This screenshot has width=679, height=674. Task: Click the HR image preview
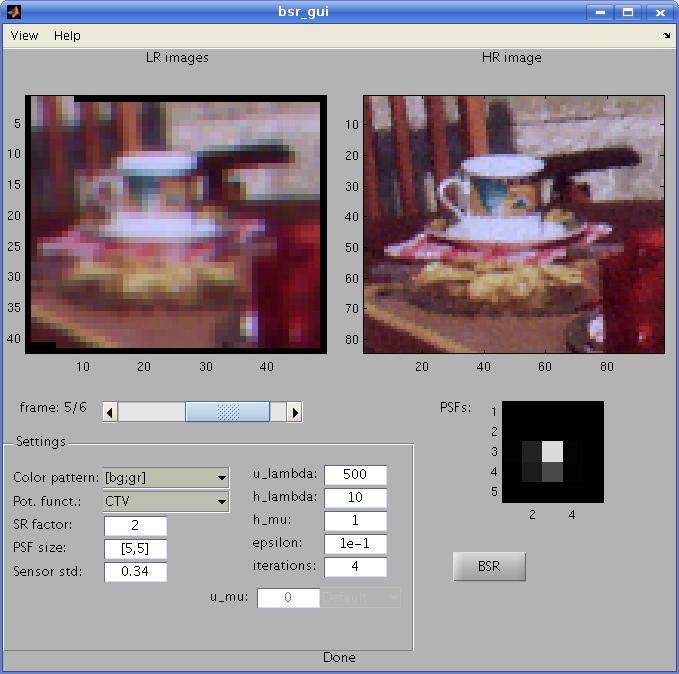(514, 224)
